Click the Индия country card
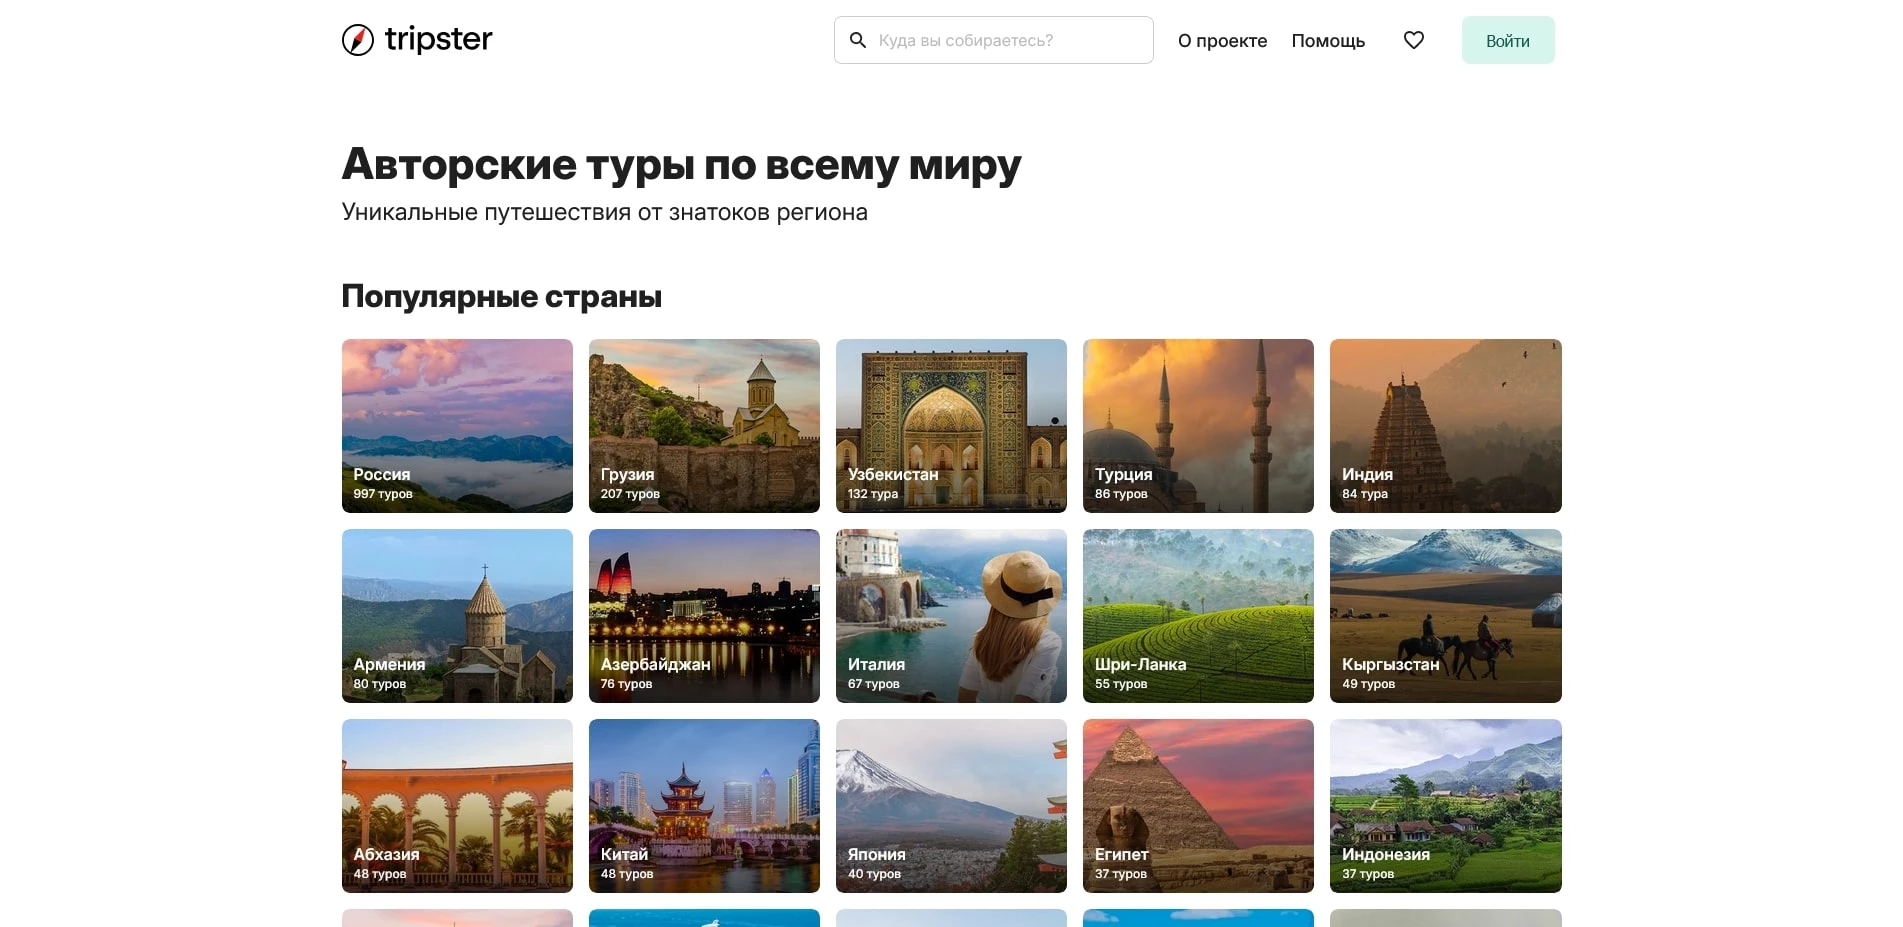This screenshot has width=1903, height=927. click(1445, 426)
